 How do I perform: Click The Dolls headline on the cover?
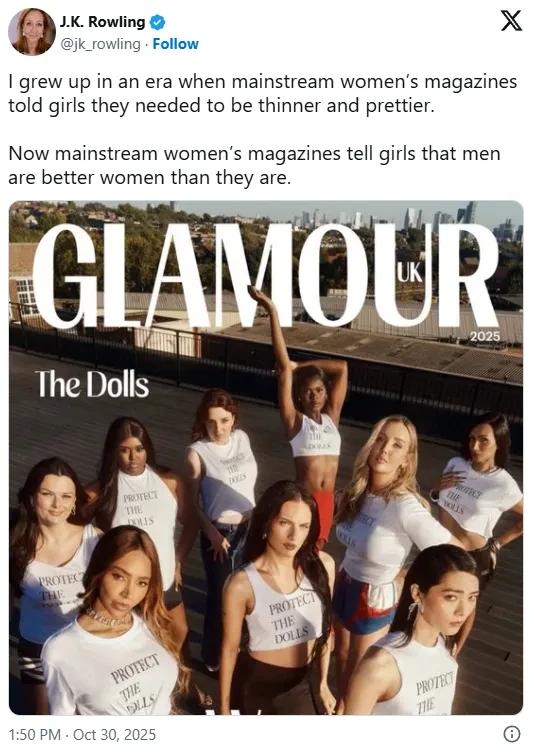91,385
